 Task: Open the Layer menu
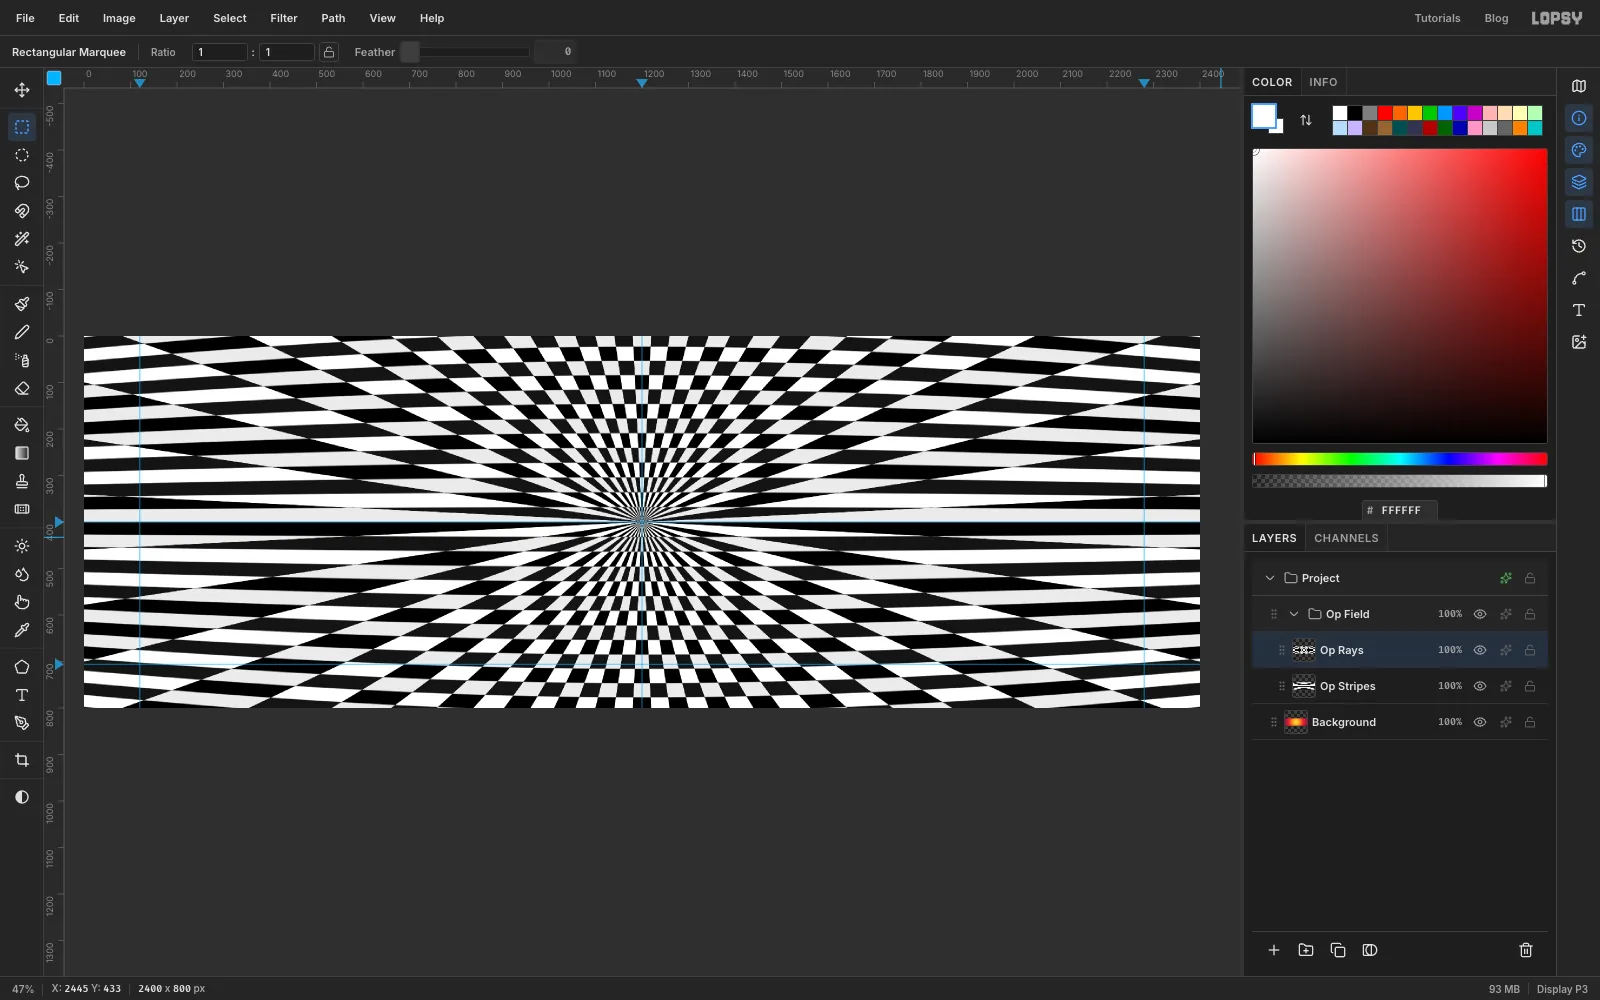(x=174, y=18)
